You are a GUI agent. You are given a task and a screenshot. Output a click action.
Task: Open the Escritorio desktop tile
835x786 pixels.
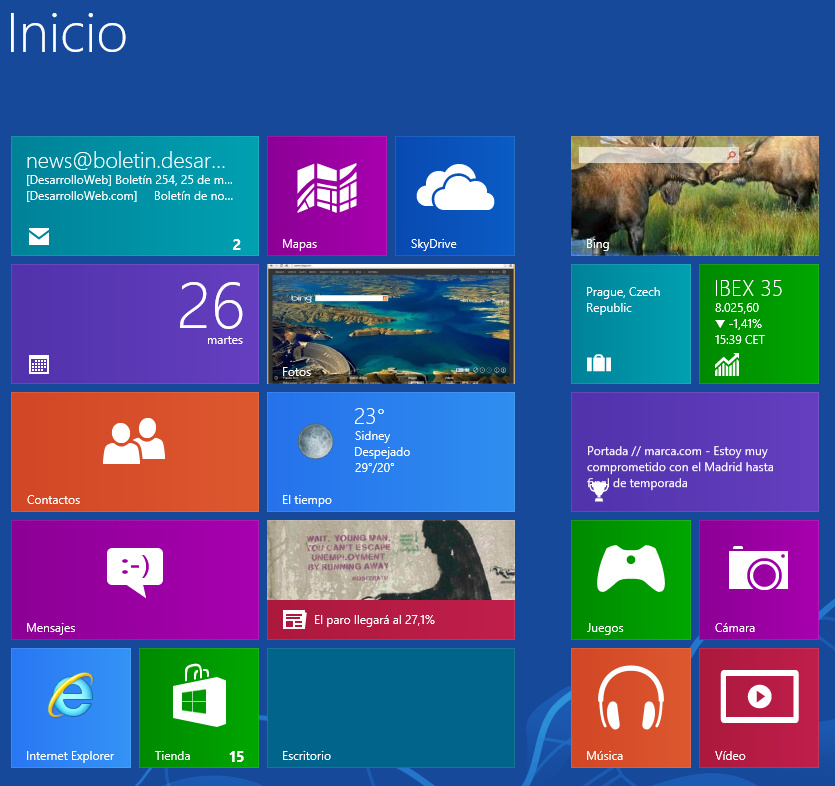coord(391,708)
